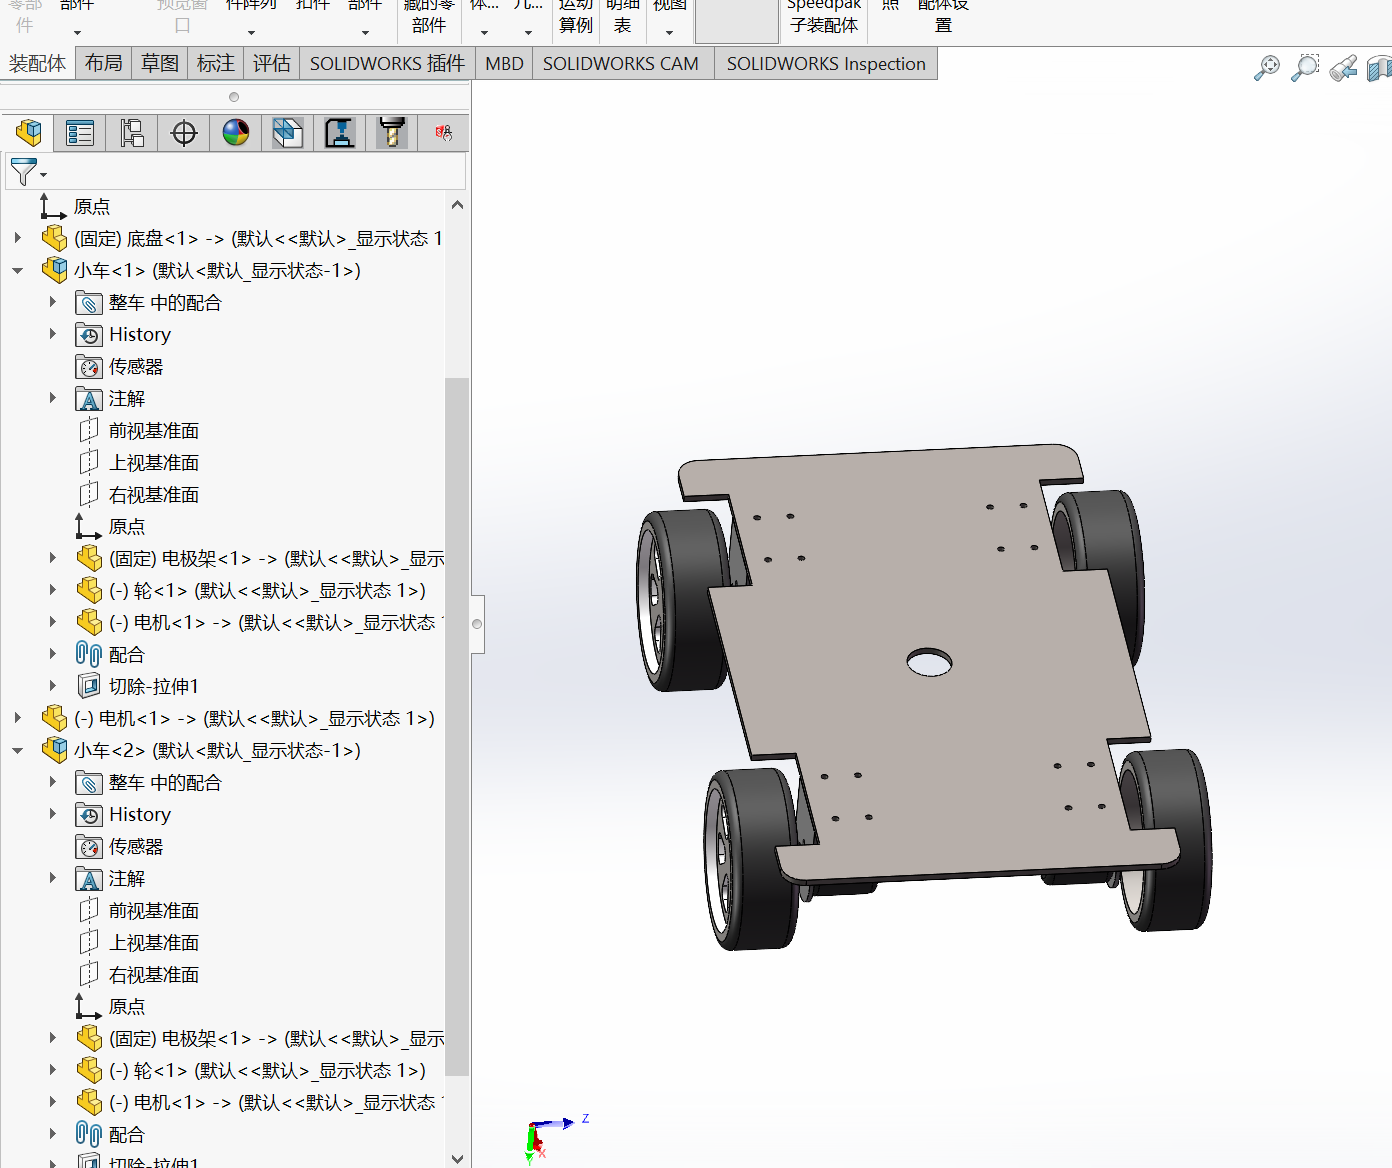Image resolution: width=1392 pixels, height=1168 pixels.
Task: Click 运动算例 ribbon button
Action: (576, 17)
